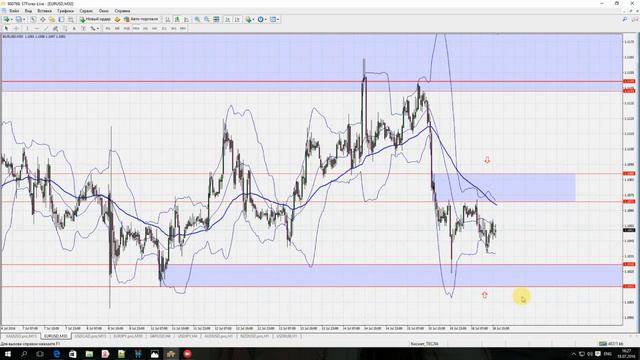Toggle chart shift
The width and height of the screenshot is (640, 360).
click(237, 19)
